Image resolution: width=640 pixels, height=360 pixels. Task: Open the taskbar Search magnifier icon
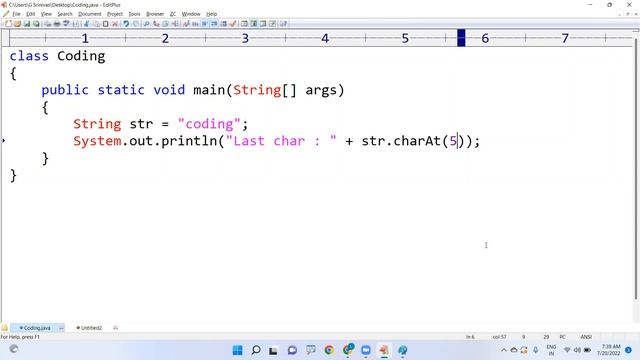tap(256, 350)
